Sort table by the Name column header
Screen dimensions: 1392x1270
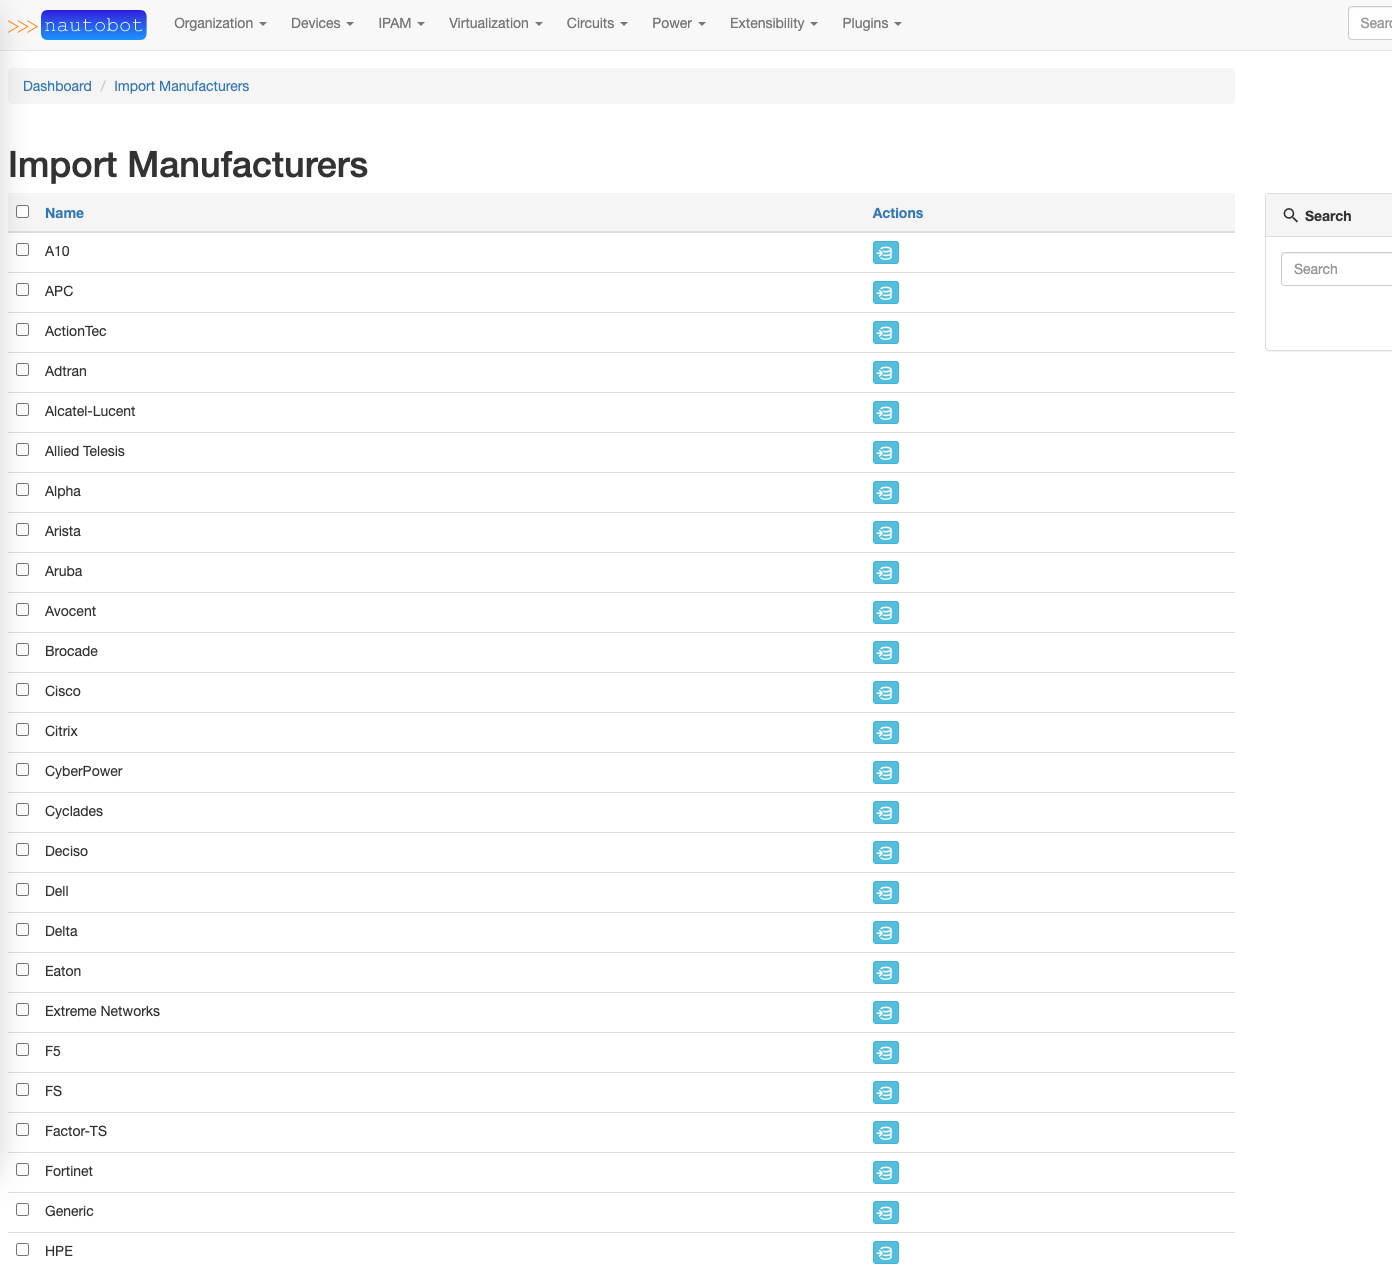click(x=64, y=213)
